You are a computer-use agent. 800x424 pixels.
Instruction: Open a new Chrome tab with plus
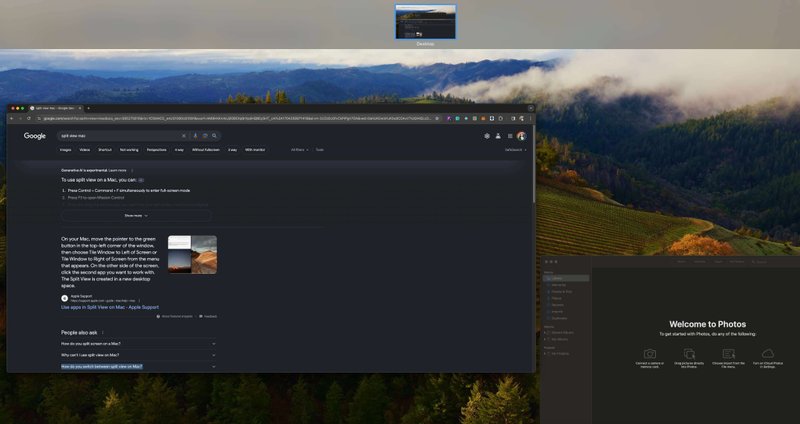coord(88,108)
